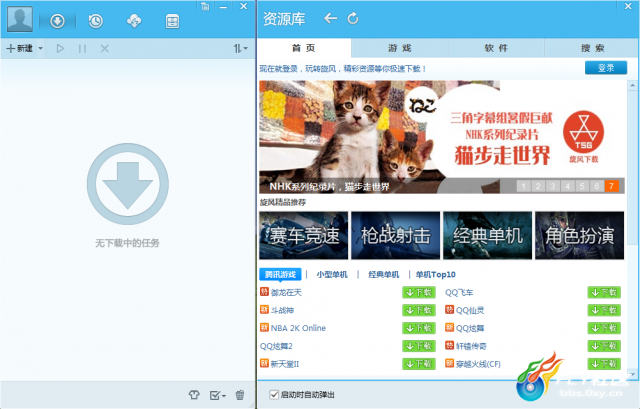
Task: Open the download history clock icon
Action: (x=96, y=21)
